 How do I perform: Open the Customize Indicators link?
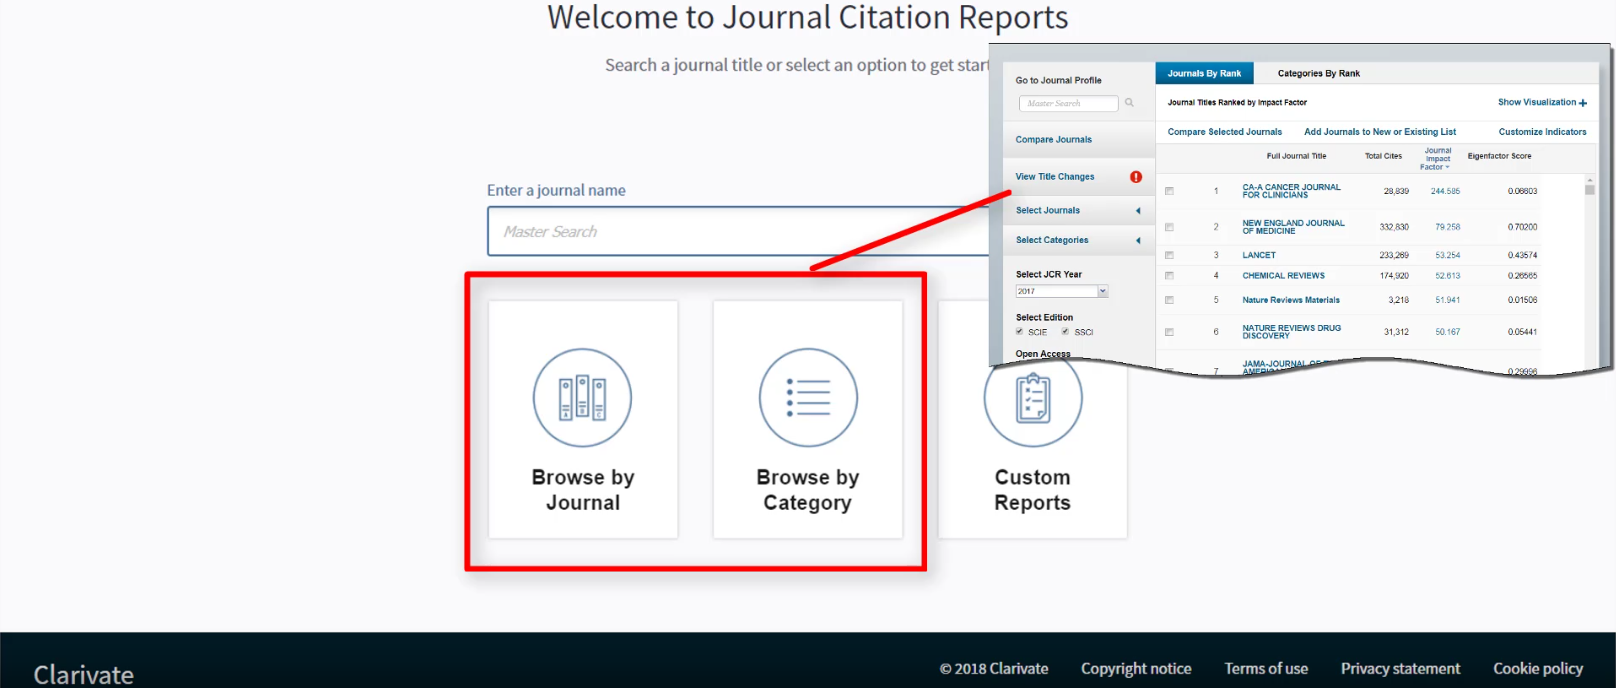point(1542,132)
